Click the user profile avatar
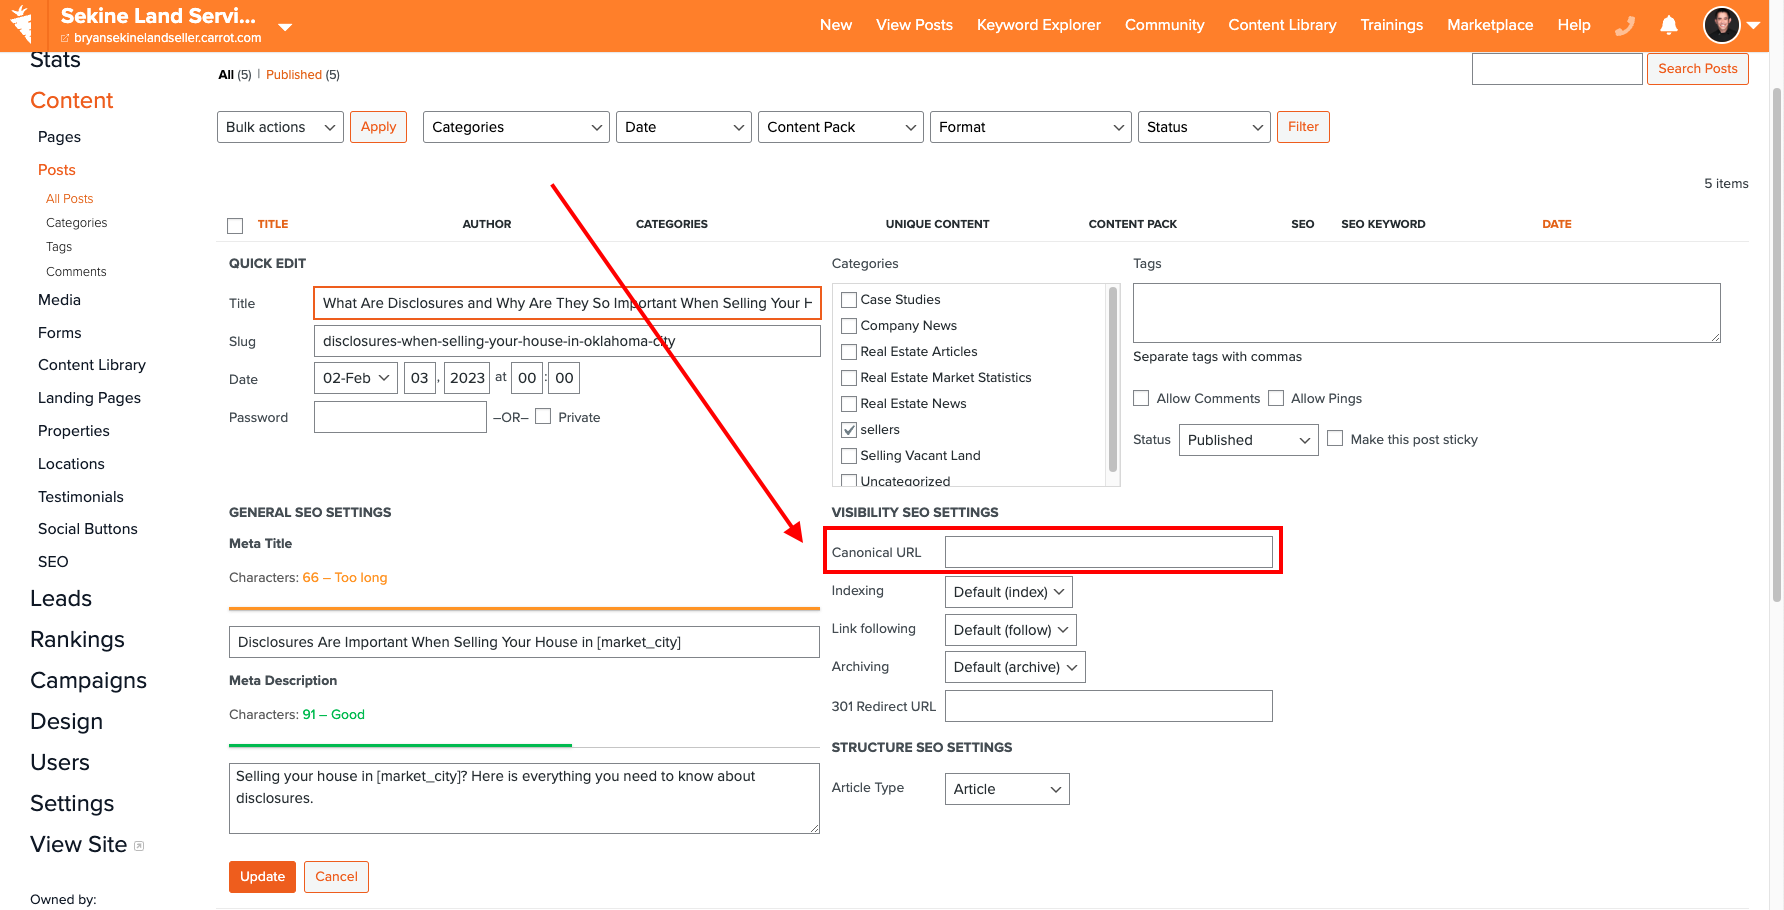Image resolution: width=1784 pixels, height=910 pixels. (x=1721, y=25)
